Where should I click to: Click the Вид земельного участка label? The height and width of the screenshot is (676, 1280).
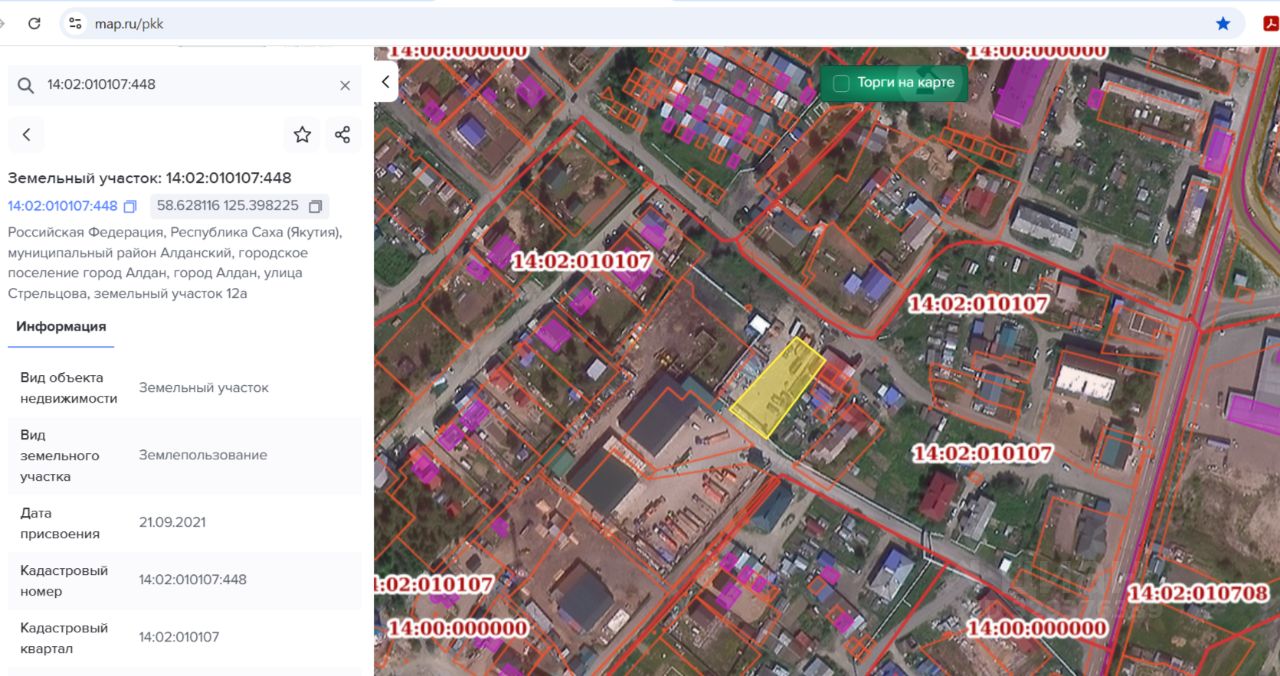[x=60, y=456]
